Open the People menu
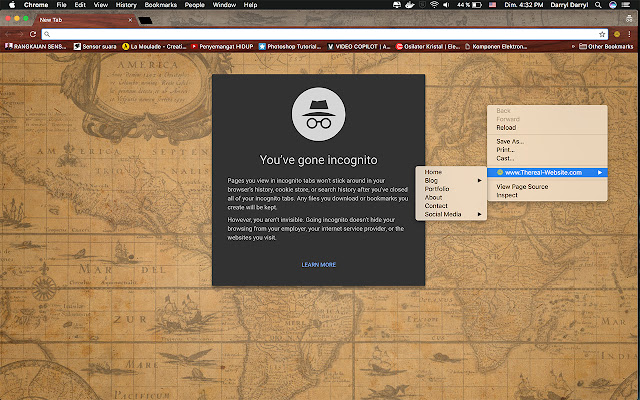This screenshot has width=640, height=400. [195, 5]
